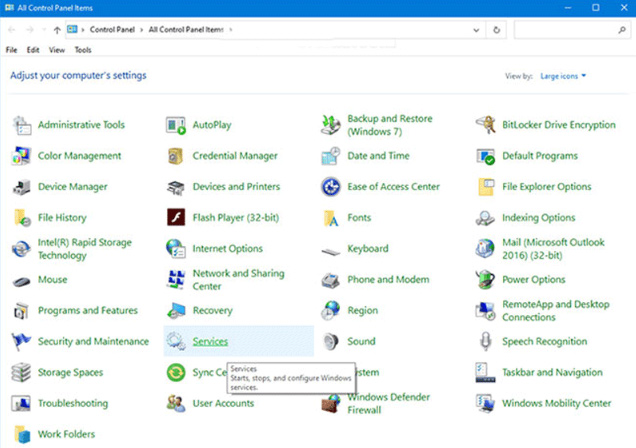This screenshot has width=636, height=448.
Task: Click RemoteApp and Desktop Connections link
Action: pyautogui.click(x=556, y=311)
